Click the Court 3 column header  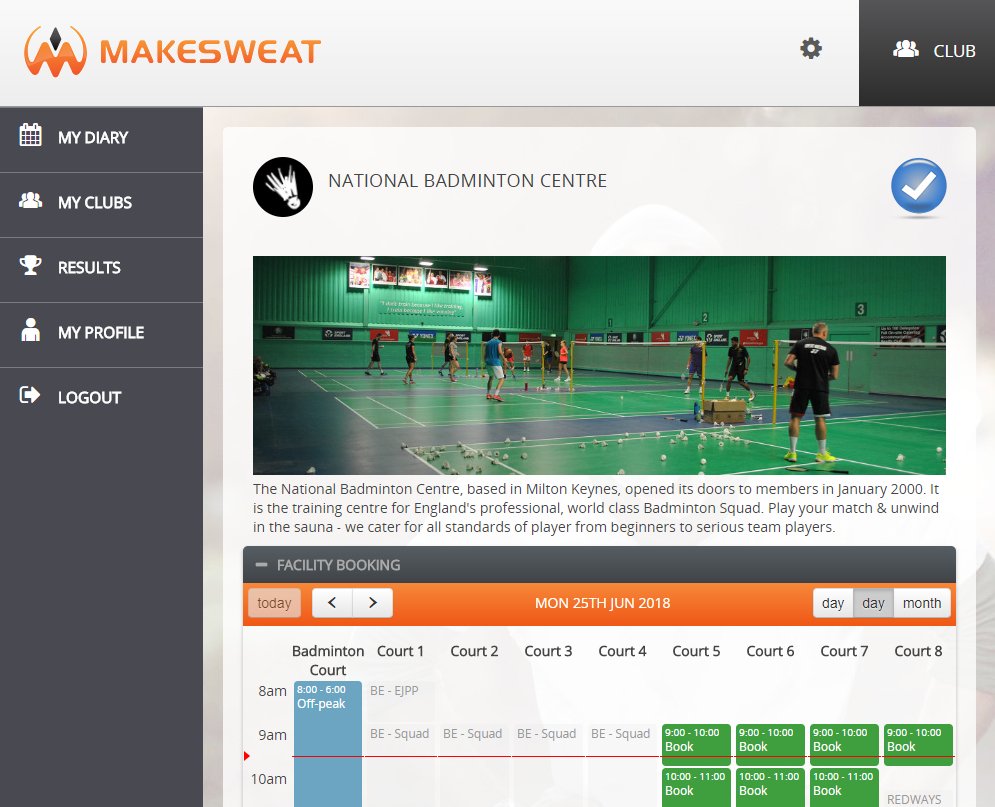pos(548,651)
